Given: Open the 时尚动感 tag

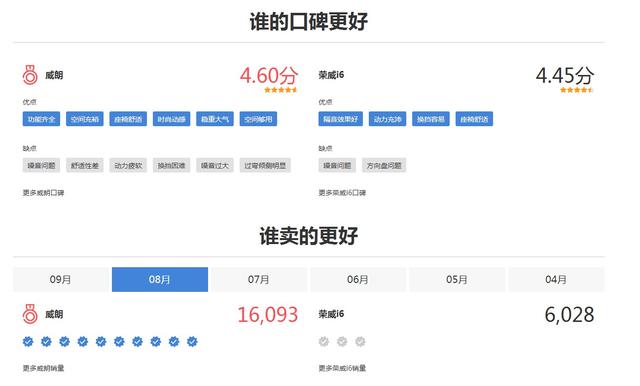Looking at the screenshot, I should pos(171,119).
